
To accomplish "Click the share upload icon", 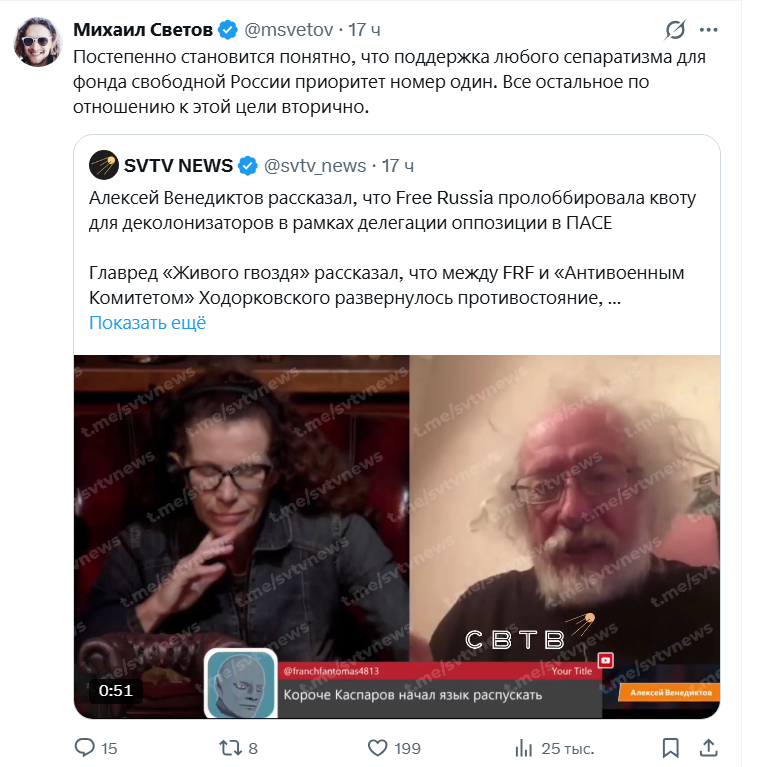I will 707,747.
